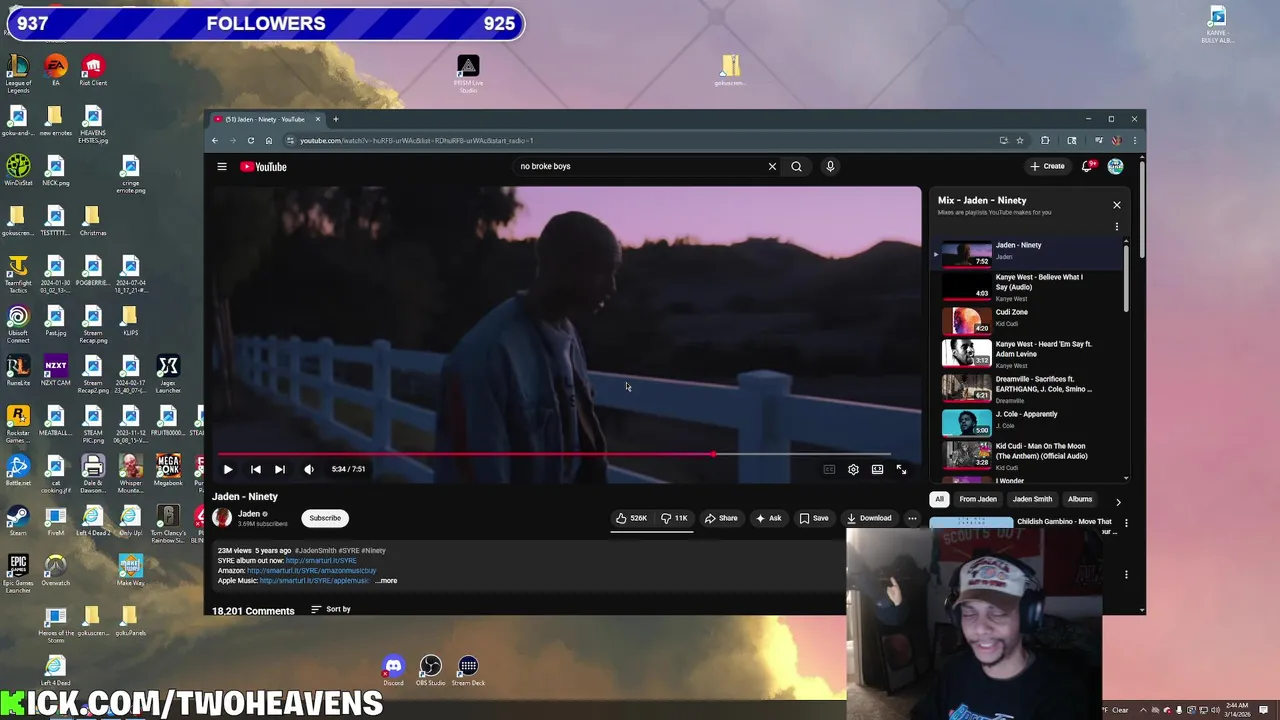
Task: Expand the description with ...more
Action: [386, 581]
